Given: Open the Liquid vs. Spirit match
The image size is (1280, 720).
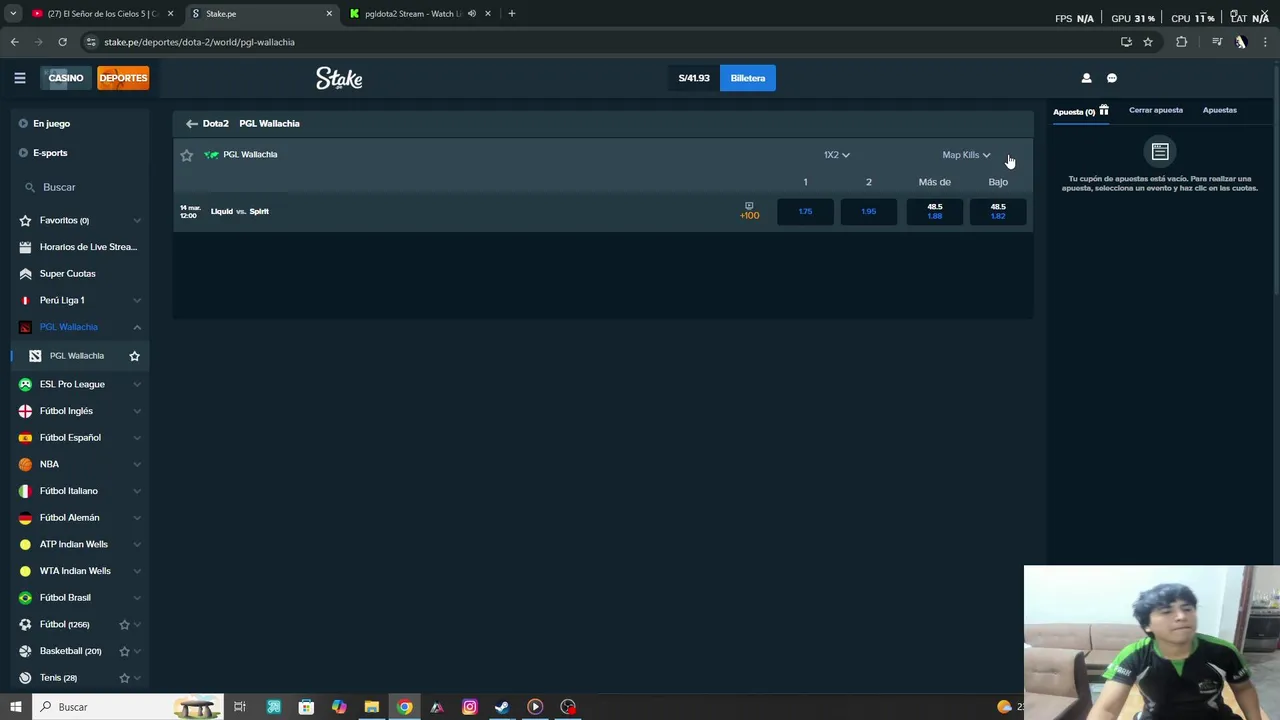Looking at the screenshot, I should pyautogui.click(x=240, y=212).
